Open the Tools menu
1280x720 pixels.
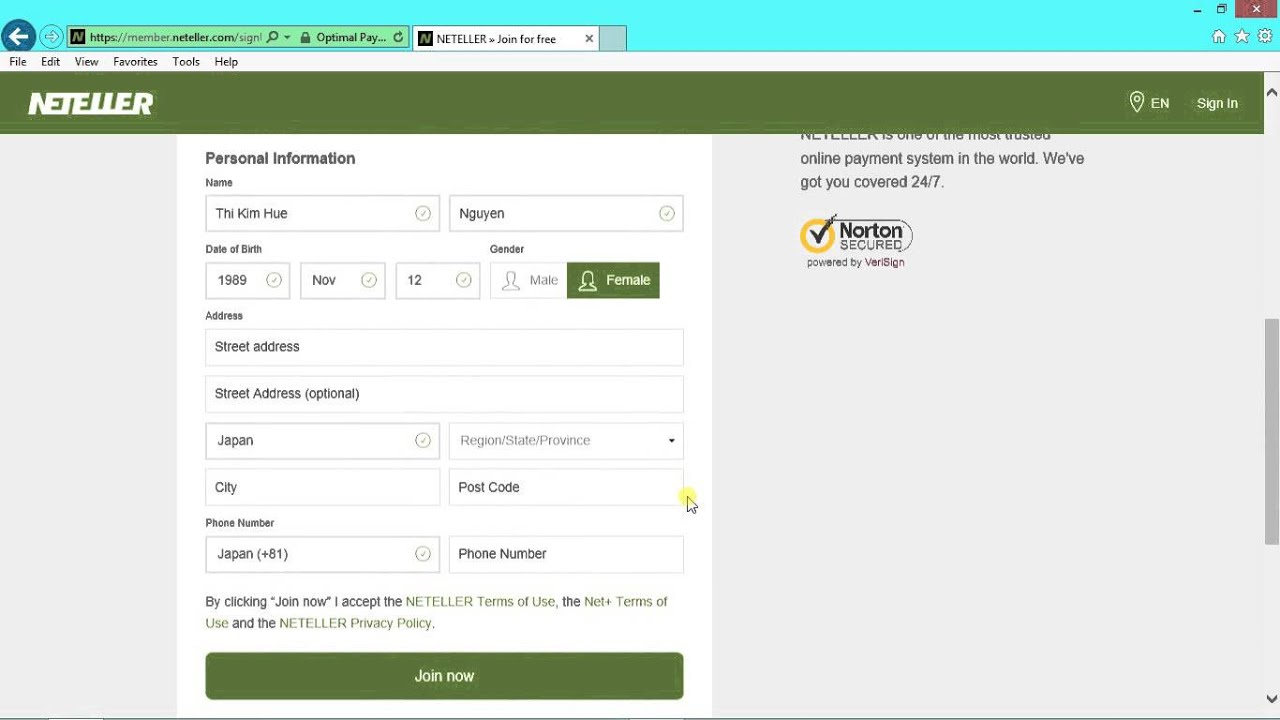coord(186,62)
